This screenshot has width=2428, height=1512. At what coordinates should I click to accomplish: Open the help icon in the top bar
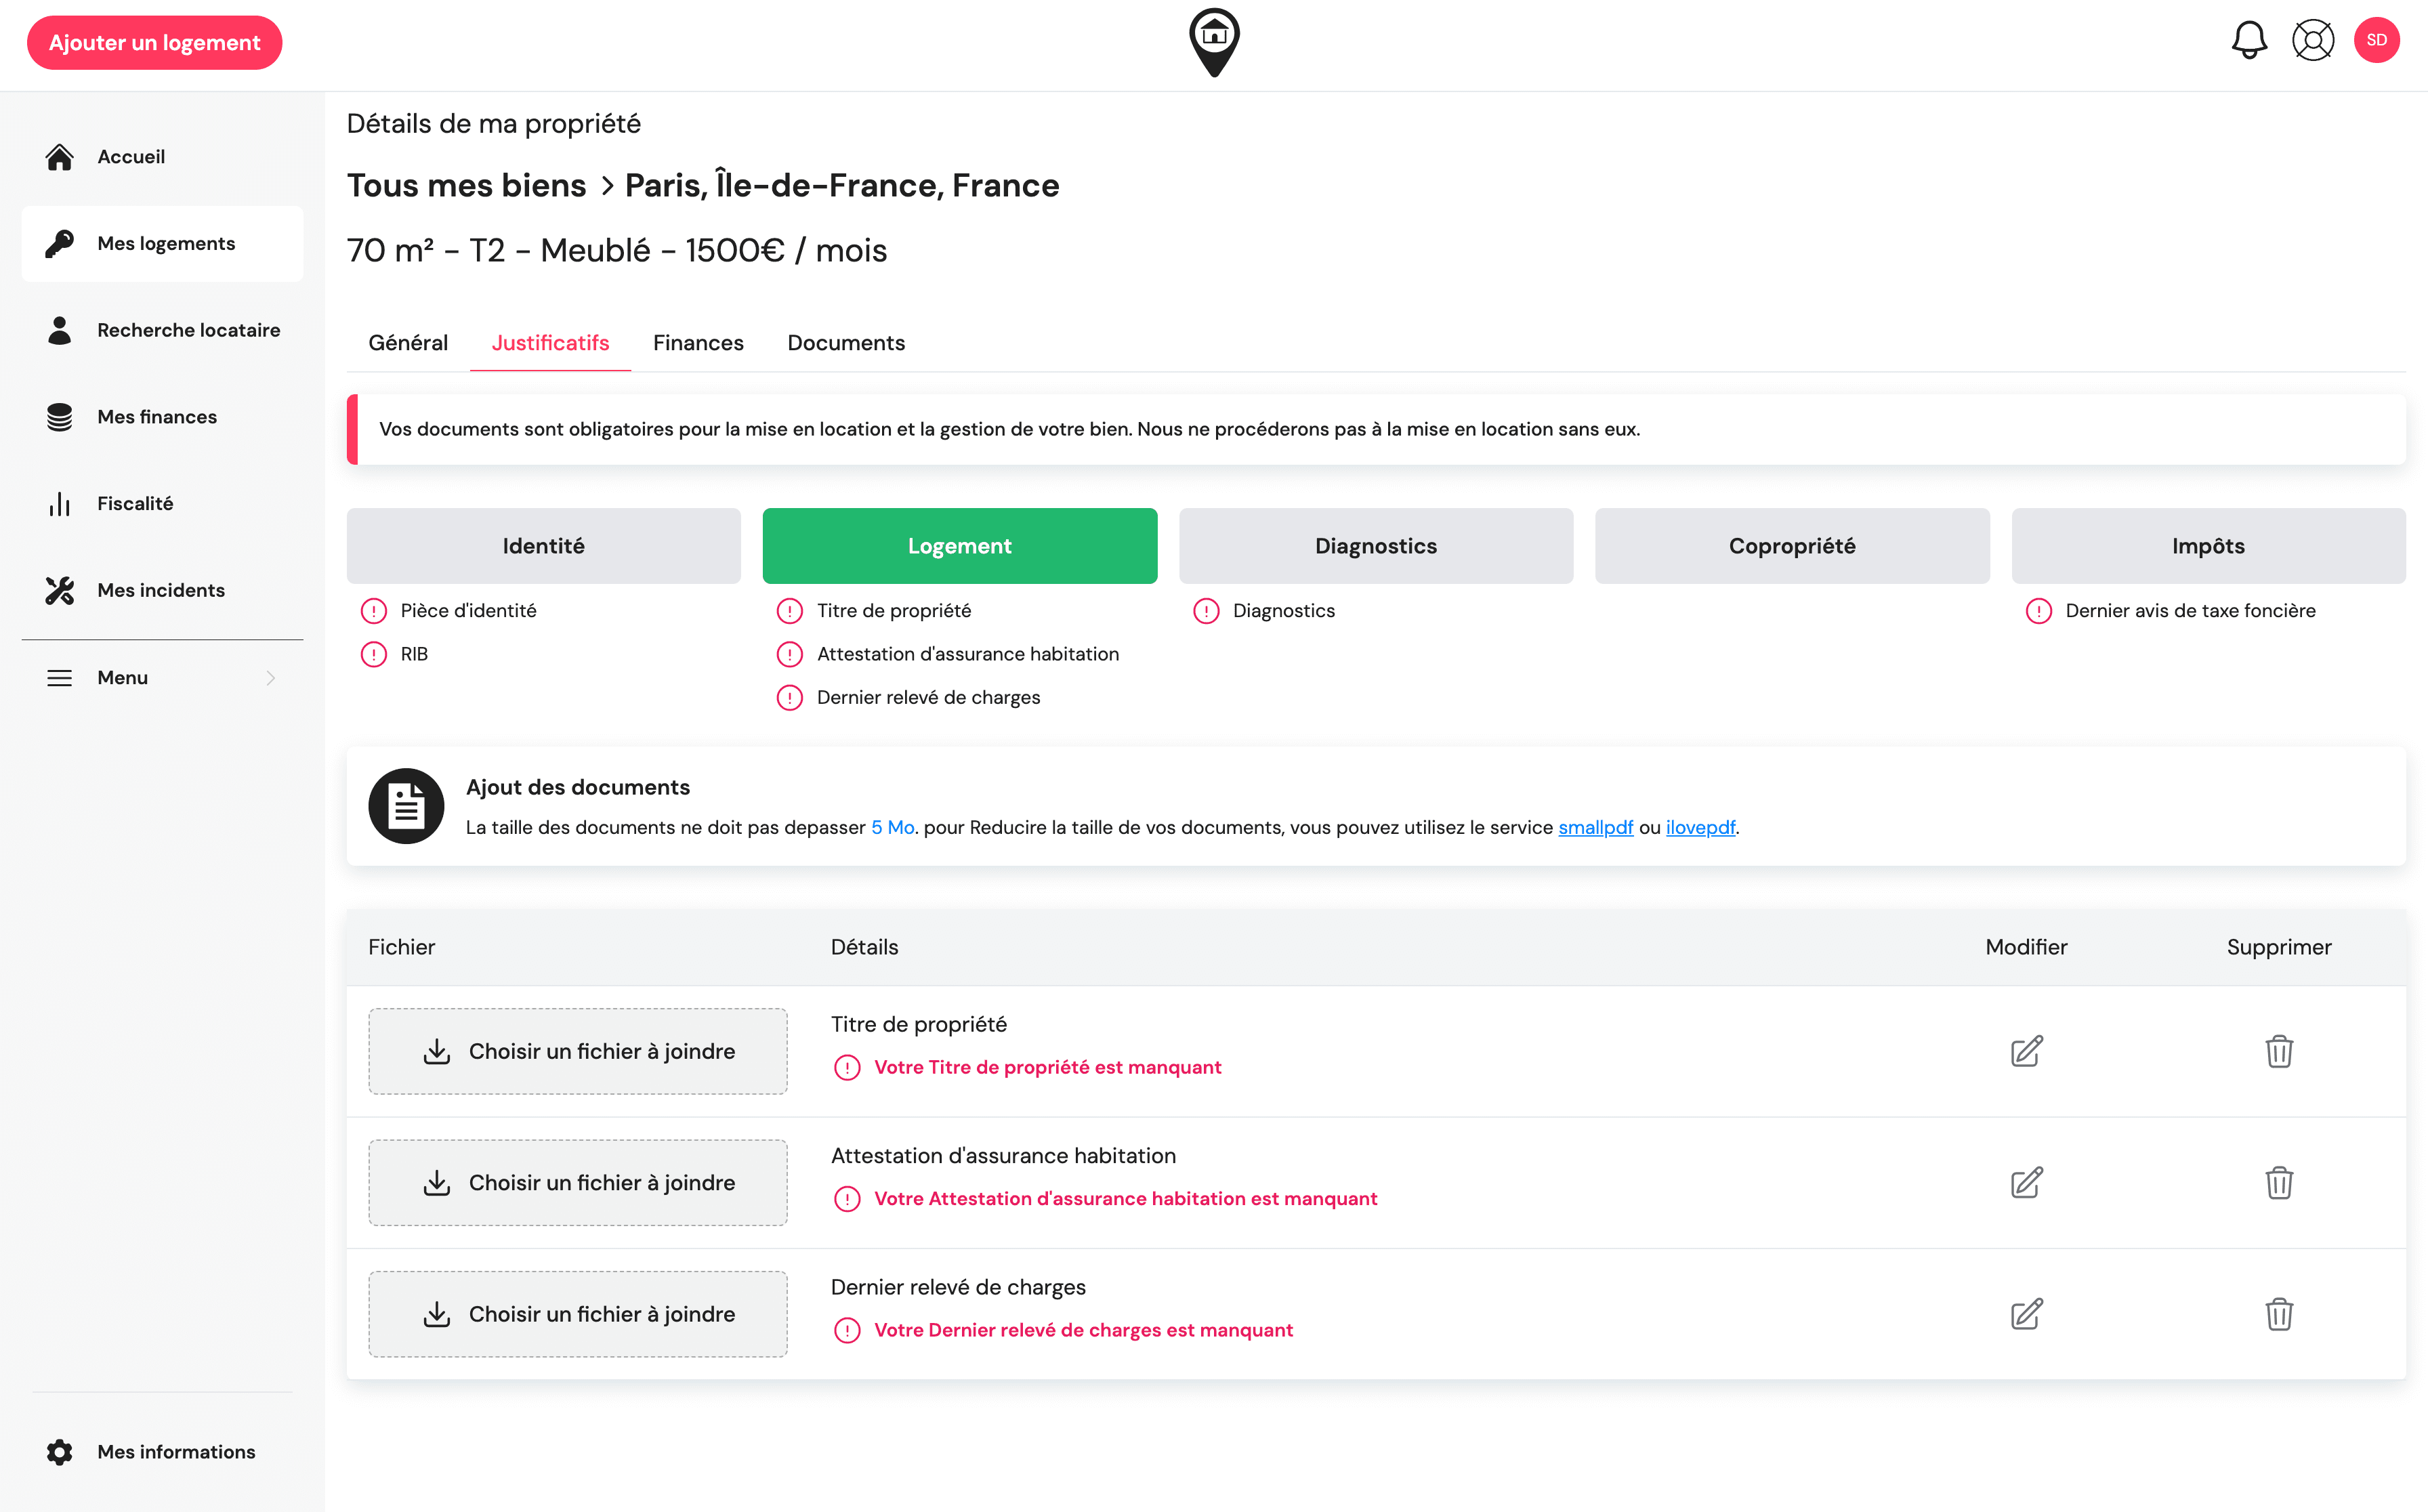pyautogui.click(x=2313, y=40)
